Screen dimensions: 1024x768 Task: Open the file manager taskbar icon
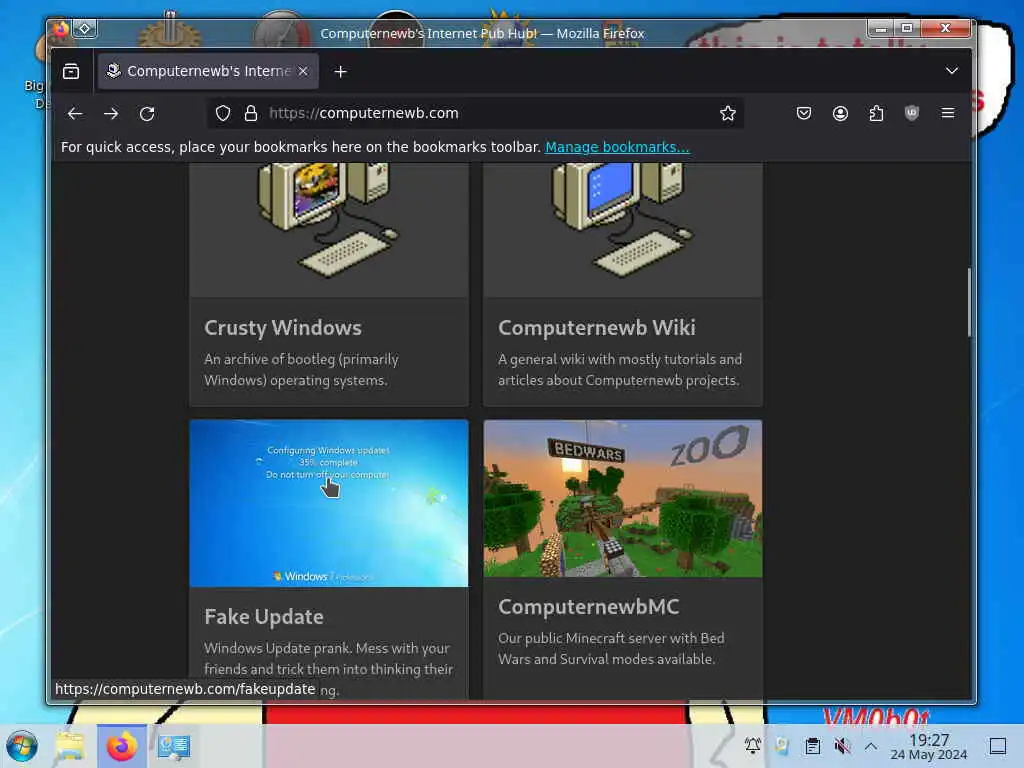point(70,746)
